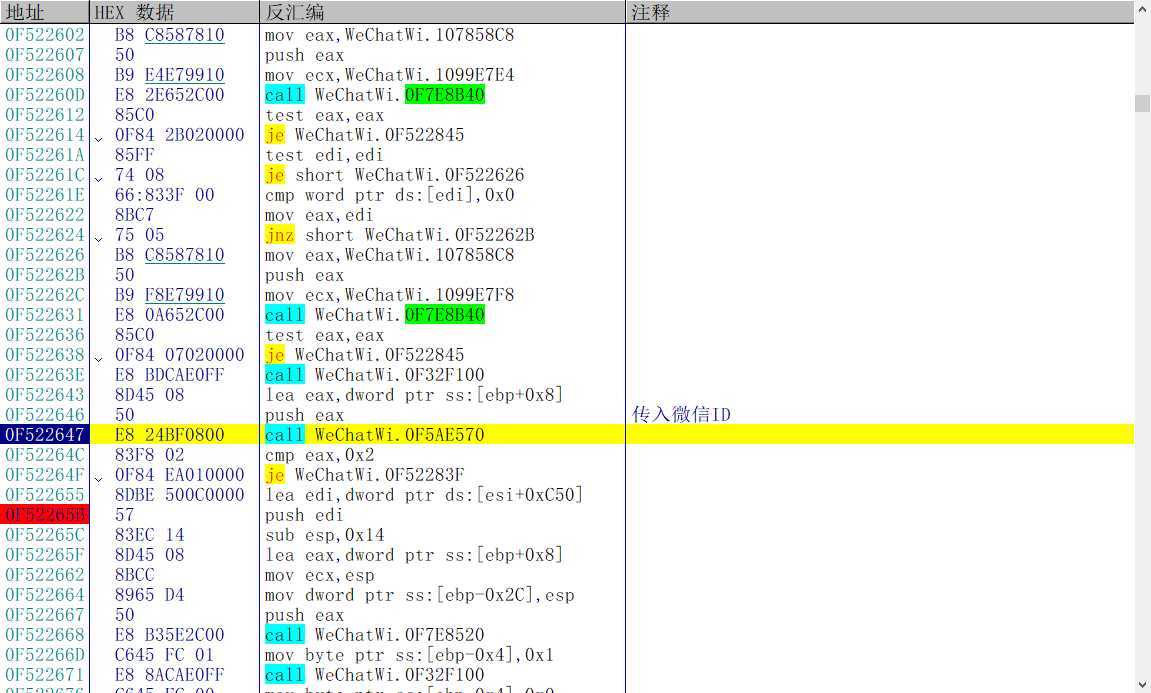Click hex bytes E8 24BF0800

(170, 435)
